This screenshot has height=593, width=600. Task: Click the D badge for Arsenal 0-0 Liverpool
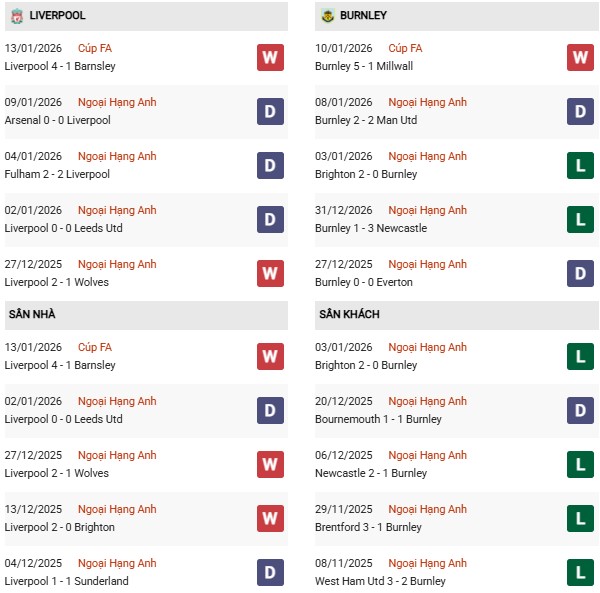270,111
